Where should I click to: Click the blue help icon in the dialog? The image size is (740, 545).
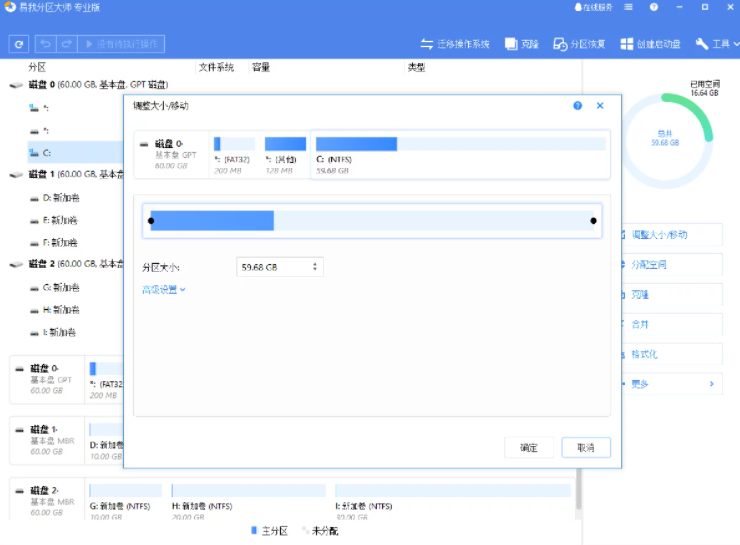[x=577, y=105]
